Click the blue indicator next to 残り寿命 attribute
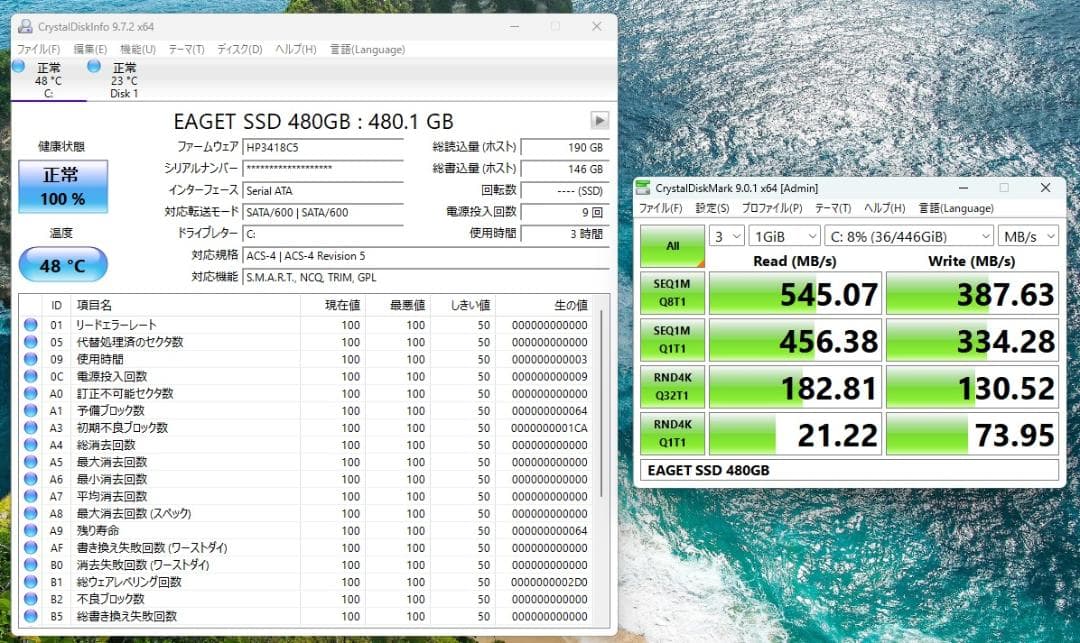 point(29,530)
